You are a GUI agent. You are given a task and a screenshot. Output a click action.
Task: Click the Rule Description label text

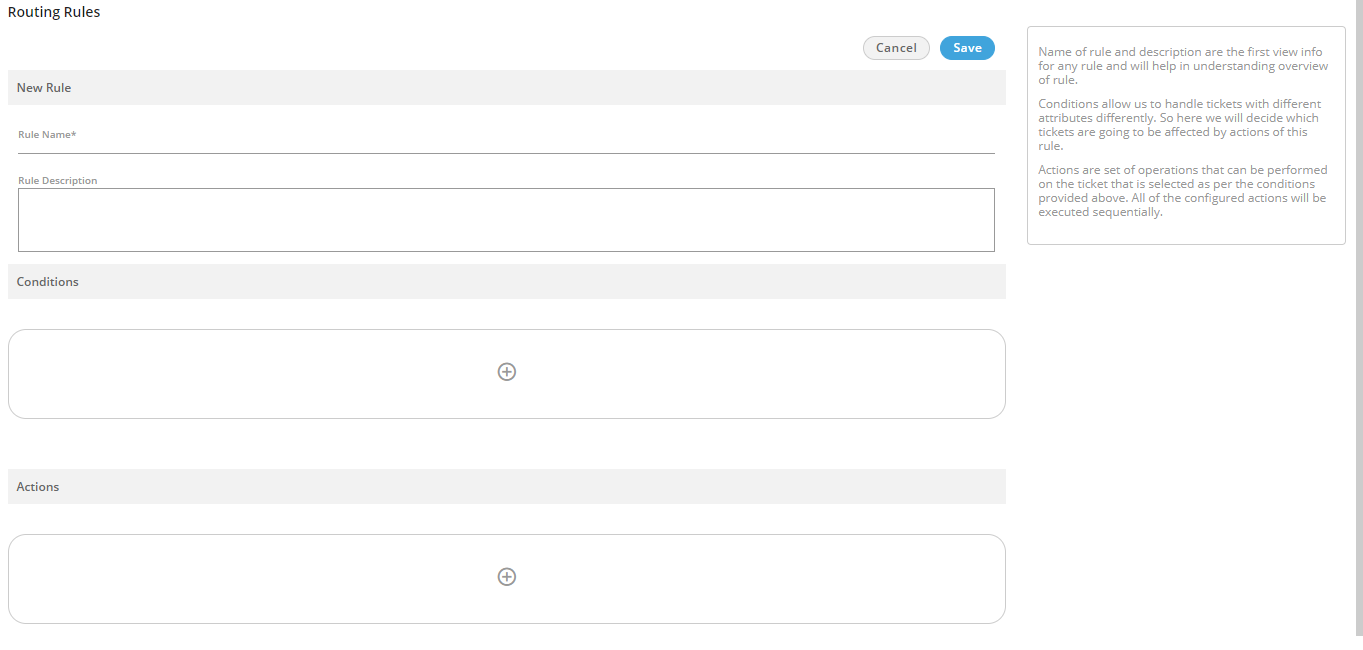(x=58, y=181)
